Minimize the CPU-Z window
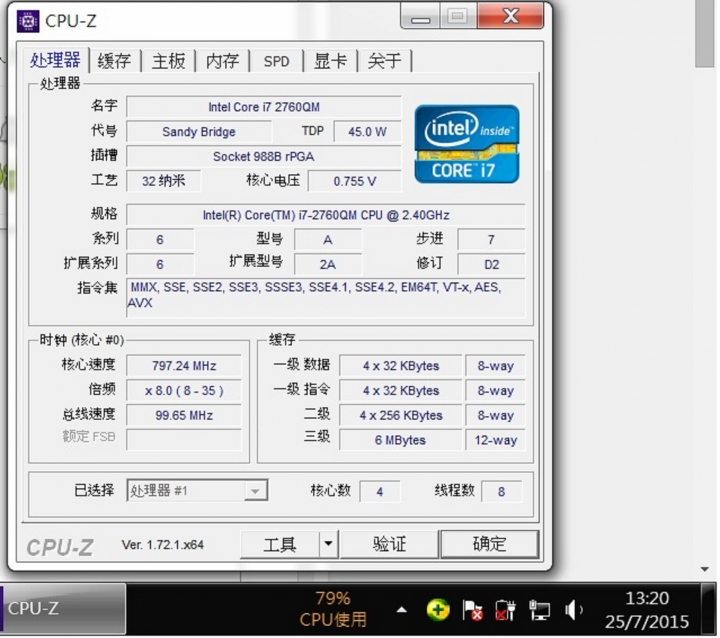Image resolution: width=720 pixels, height=638 pixels. [421, 17]
